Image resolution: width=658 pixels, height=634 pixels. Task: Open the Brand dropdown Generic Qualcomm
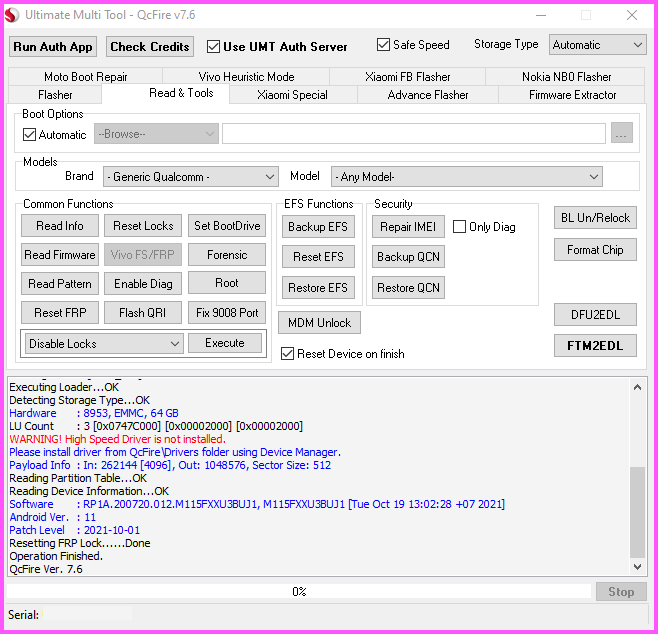pos(191,177)
